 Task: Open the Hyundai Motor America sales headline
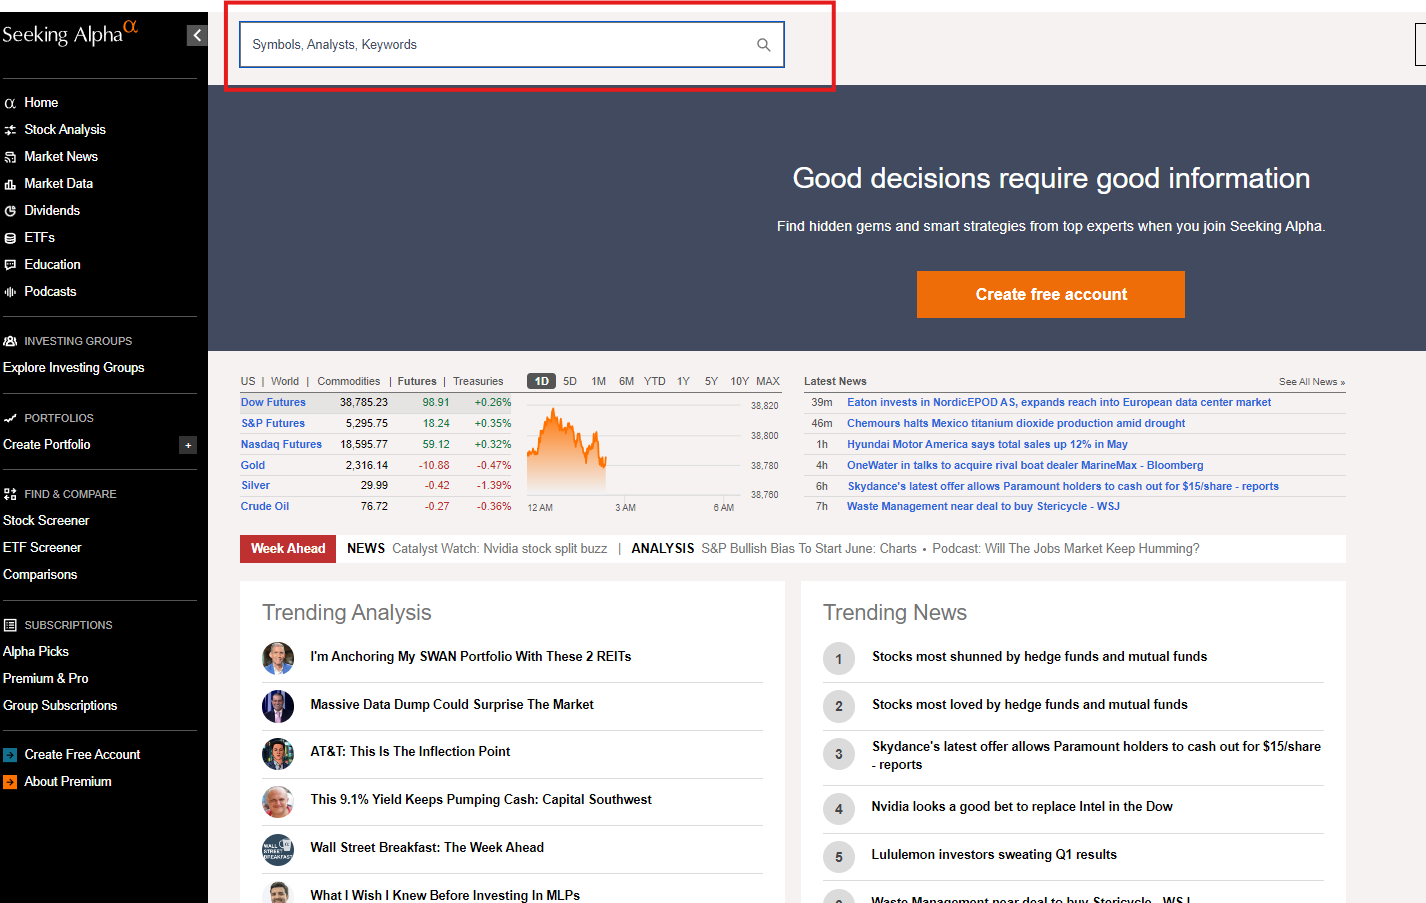pyautogui.click(x=987, y=444)
